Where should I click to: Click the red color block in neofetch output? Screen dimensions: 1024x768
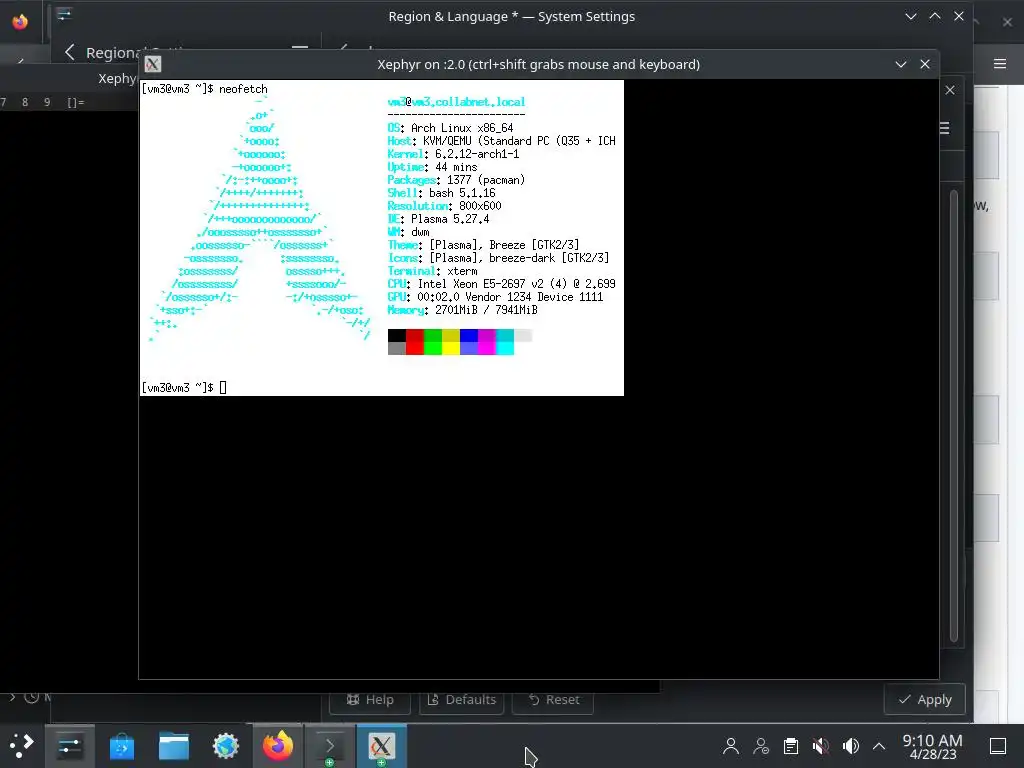(415, 342)
